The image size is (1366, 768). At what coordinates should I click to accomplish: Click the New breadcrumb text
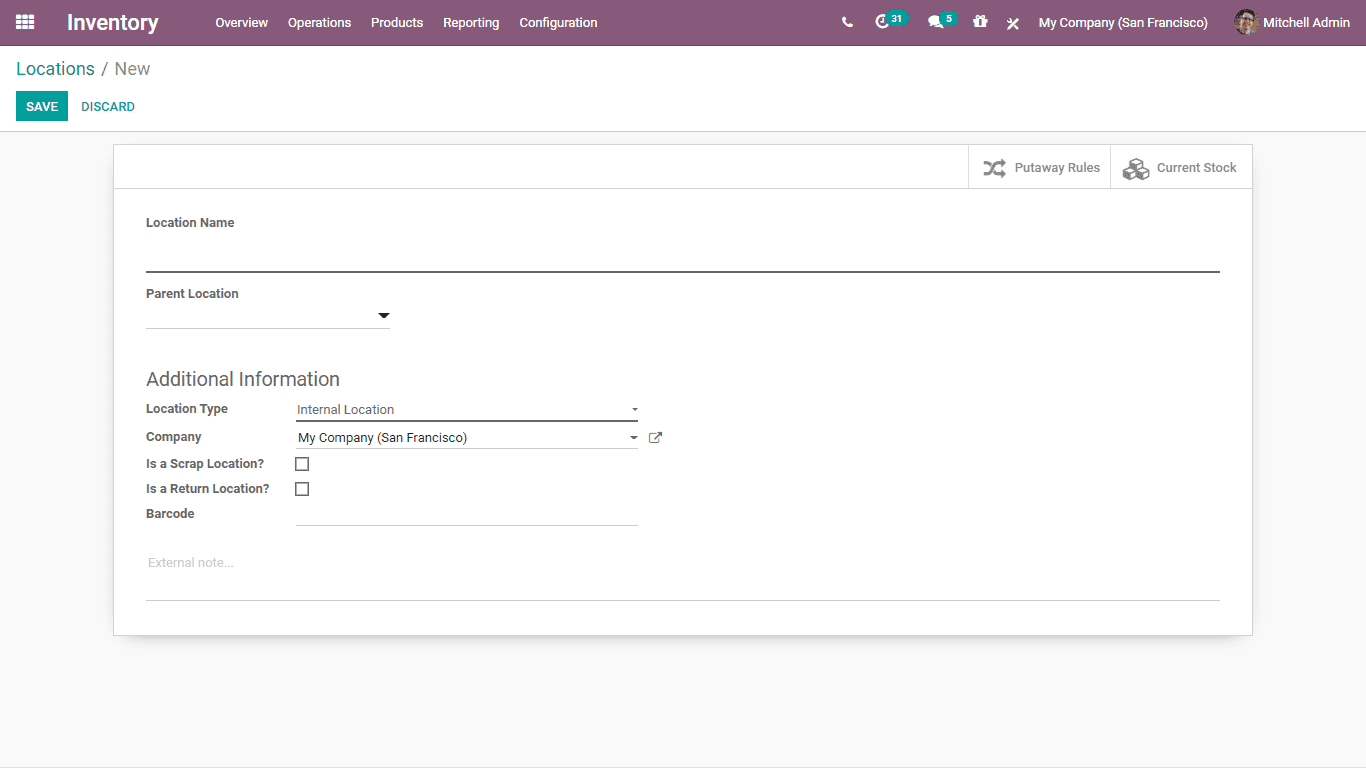point(132,69)
